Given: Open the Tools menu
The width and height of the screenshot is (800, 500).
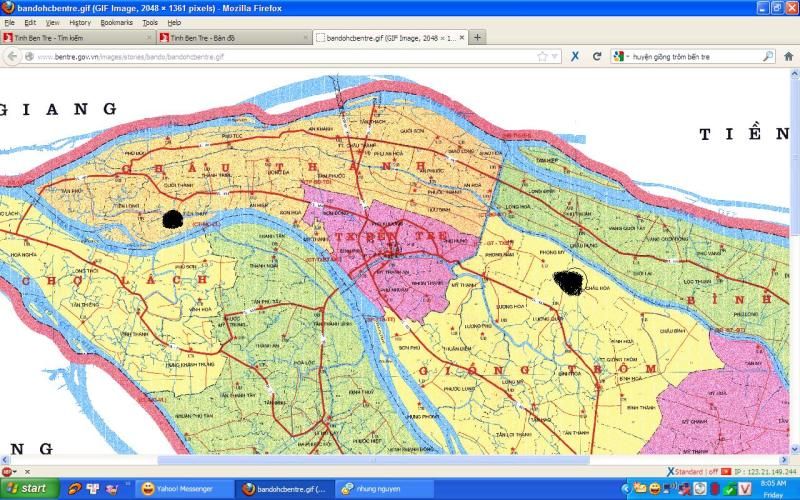Looking at the screenshot, I should coord(150,22).
